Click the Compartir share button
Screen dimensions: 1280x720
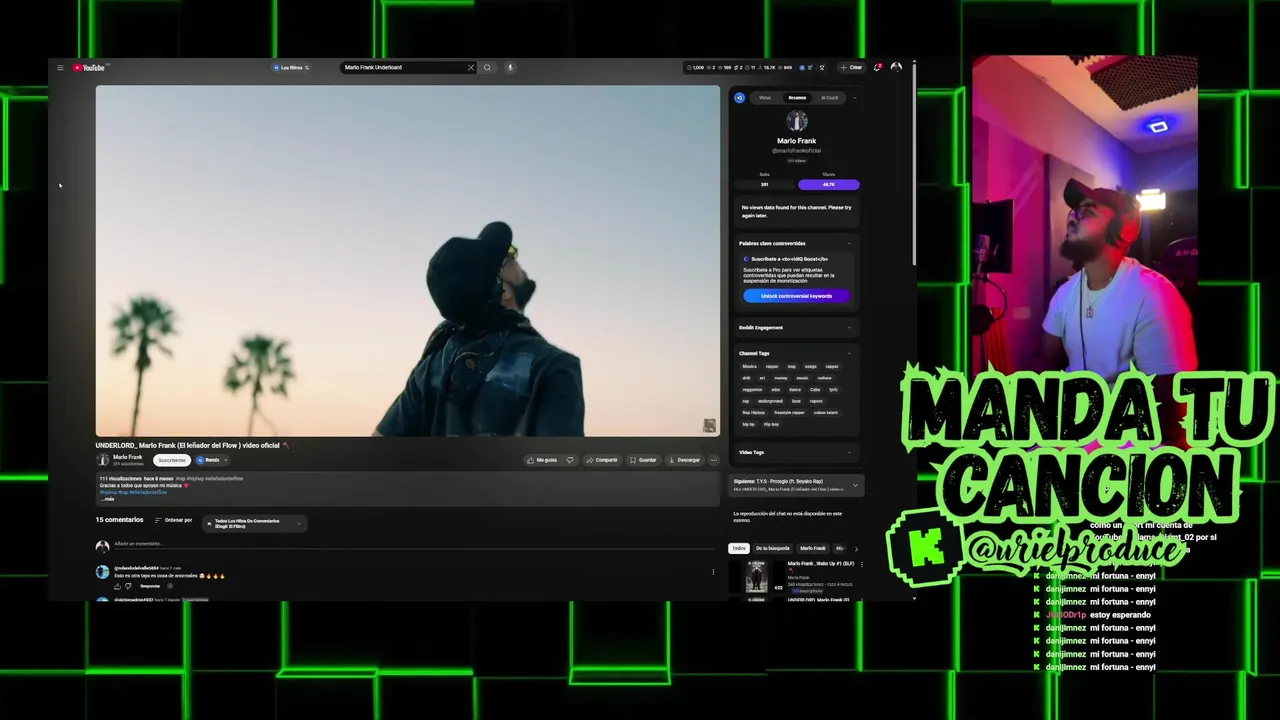pyautogui.click(x=603, y=460)
